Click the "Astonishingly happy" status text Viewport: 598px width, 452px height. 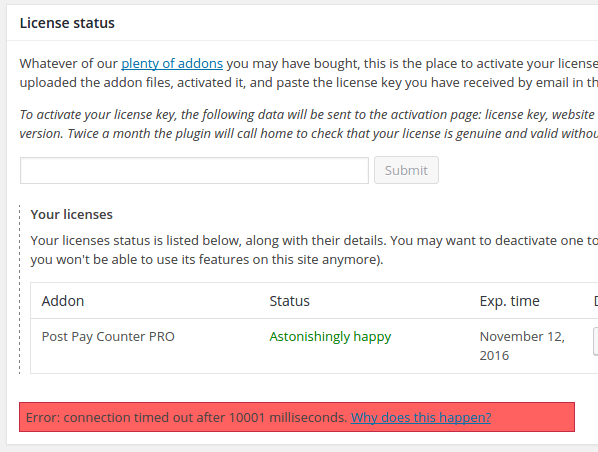tap(330, 337)
